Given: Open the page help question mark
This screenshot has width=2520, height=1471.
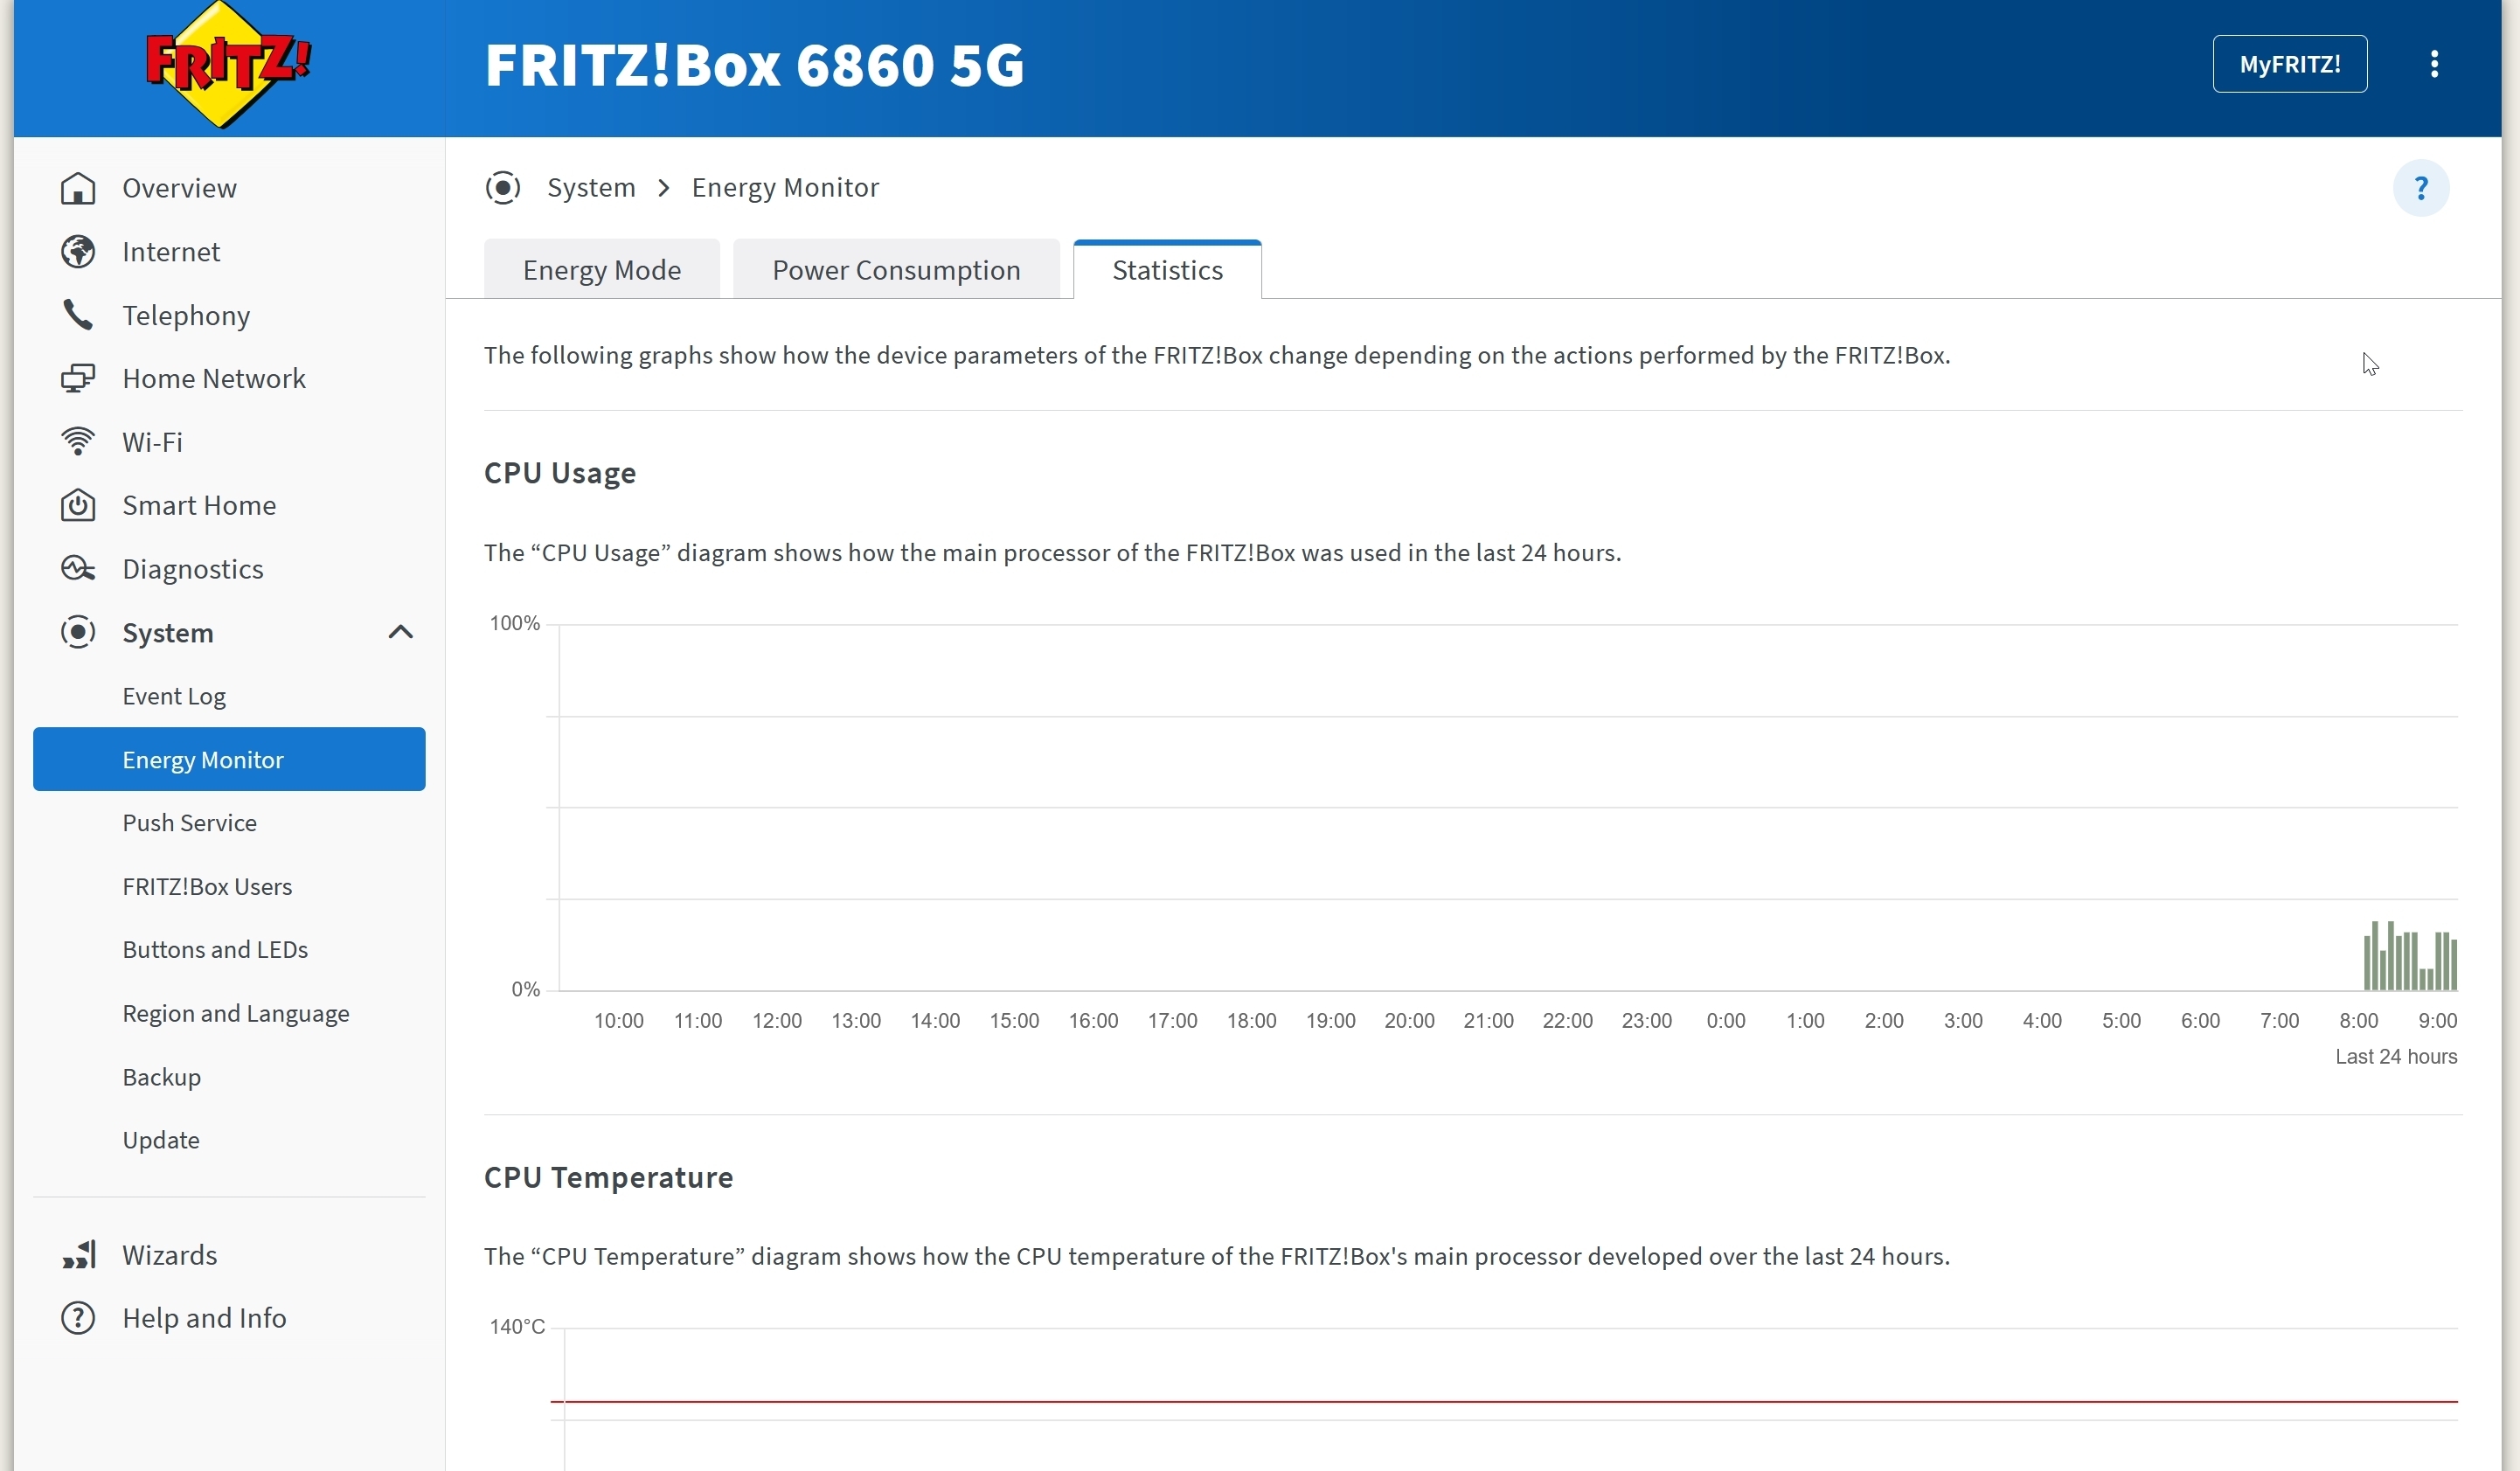Looking at the screenshot, I should click(2421, 188).
